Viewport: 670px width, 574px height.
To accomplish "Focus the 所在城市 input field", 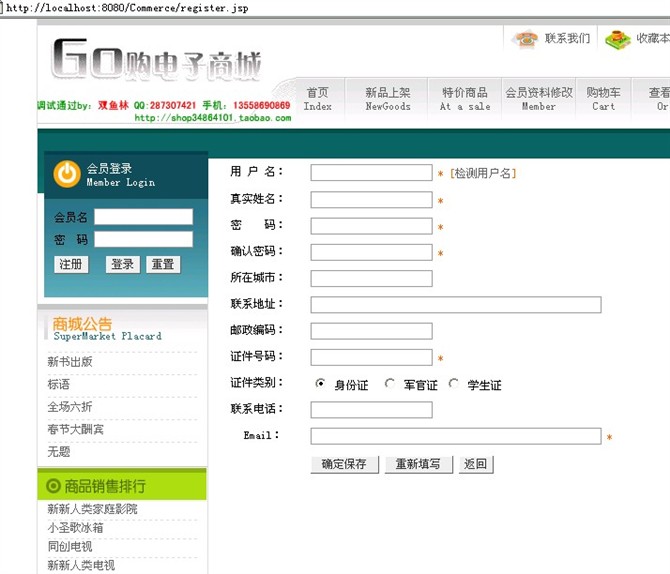I will (x=371, y=279).
